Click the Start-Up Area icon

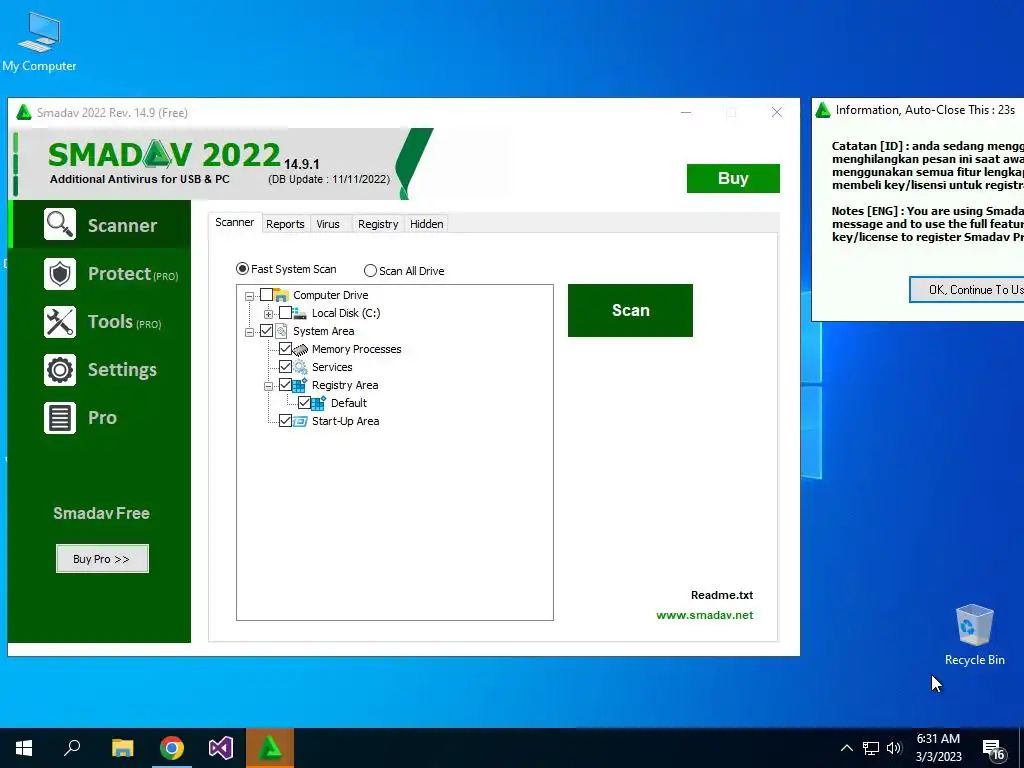[x=300, y=421]
